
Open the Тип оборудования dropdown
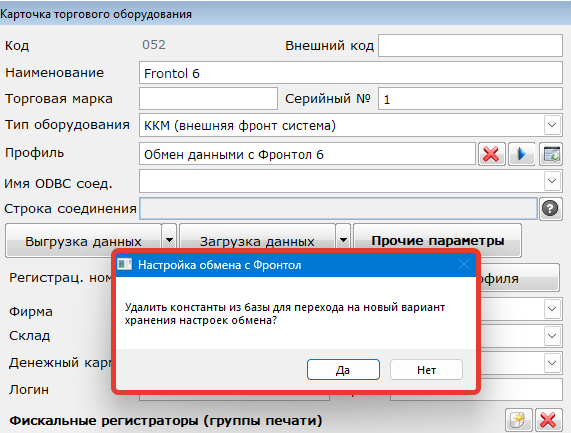[x=552, y=125]
